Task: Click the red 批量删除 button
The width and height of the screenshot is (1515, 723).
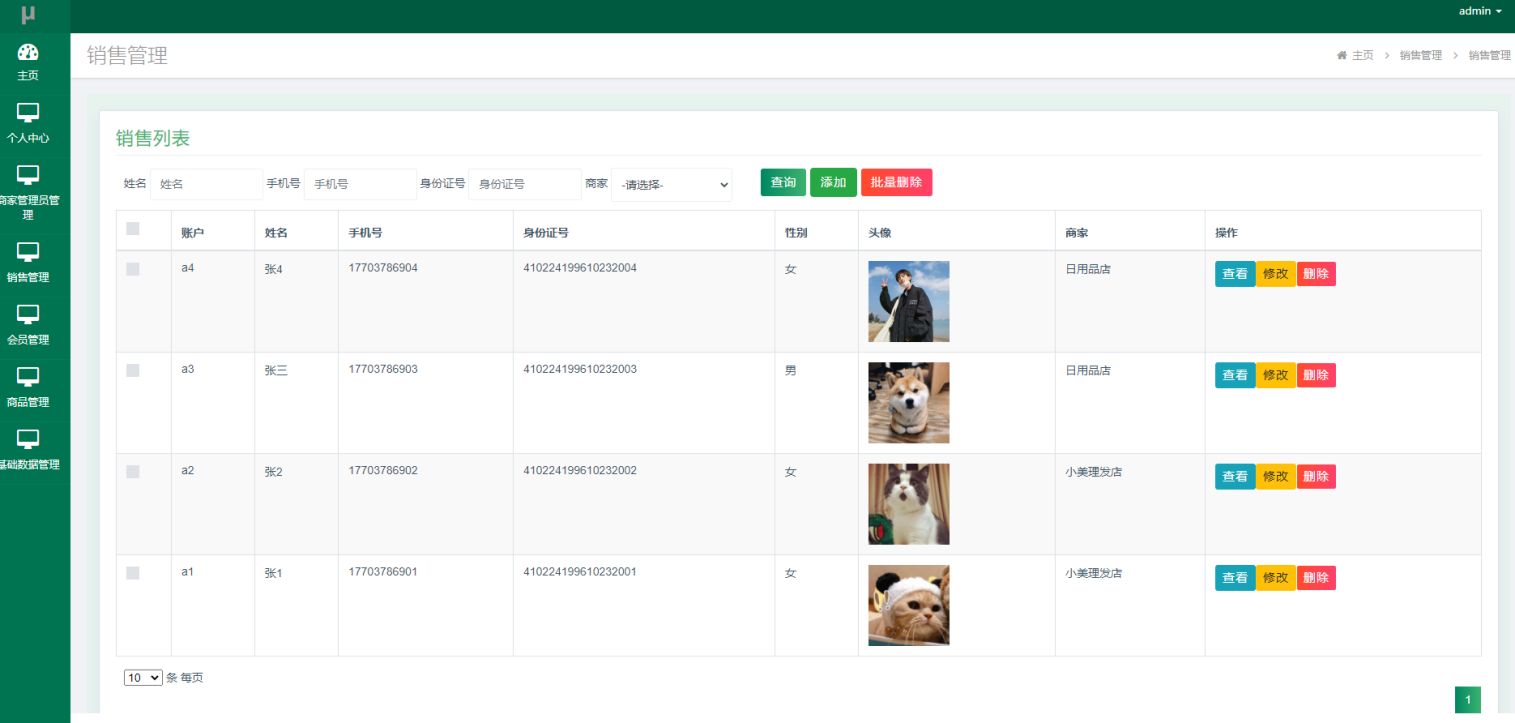Action: 896,182
